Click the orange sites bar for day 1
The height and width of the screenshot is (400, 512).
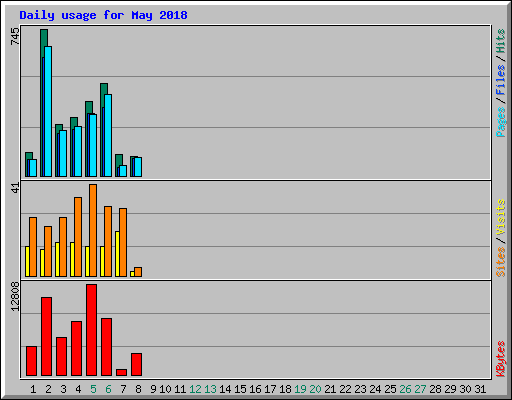click(x=33, y=247)
